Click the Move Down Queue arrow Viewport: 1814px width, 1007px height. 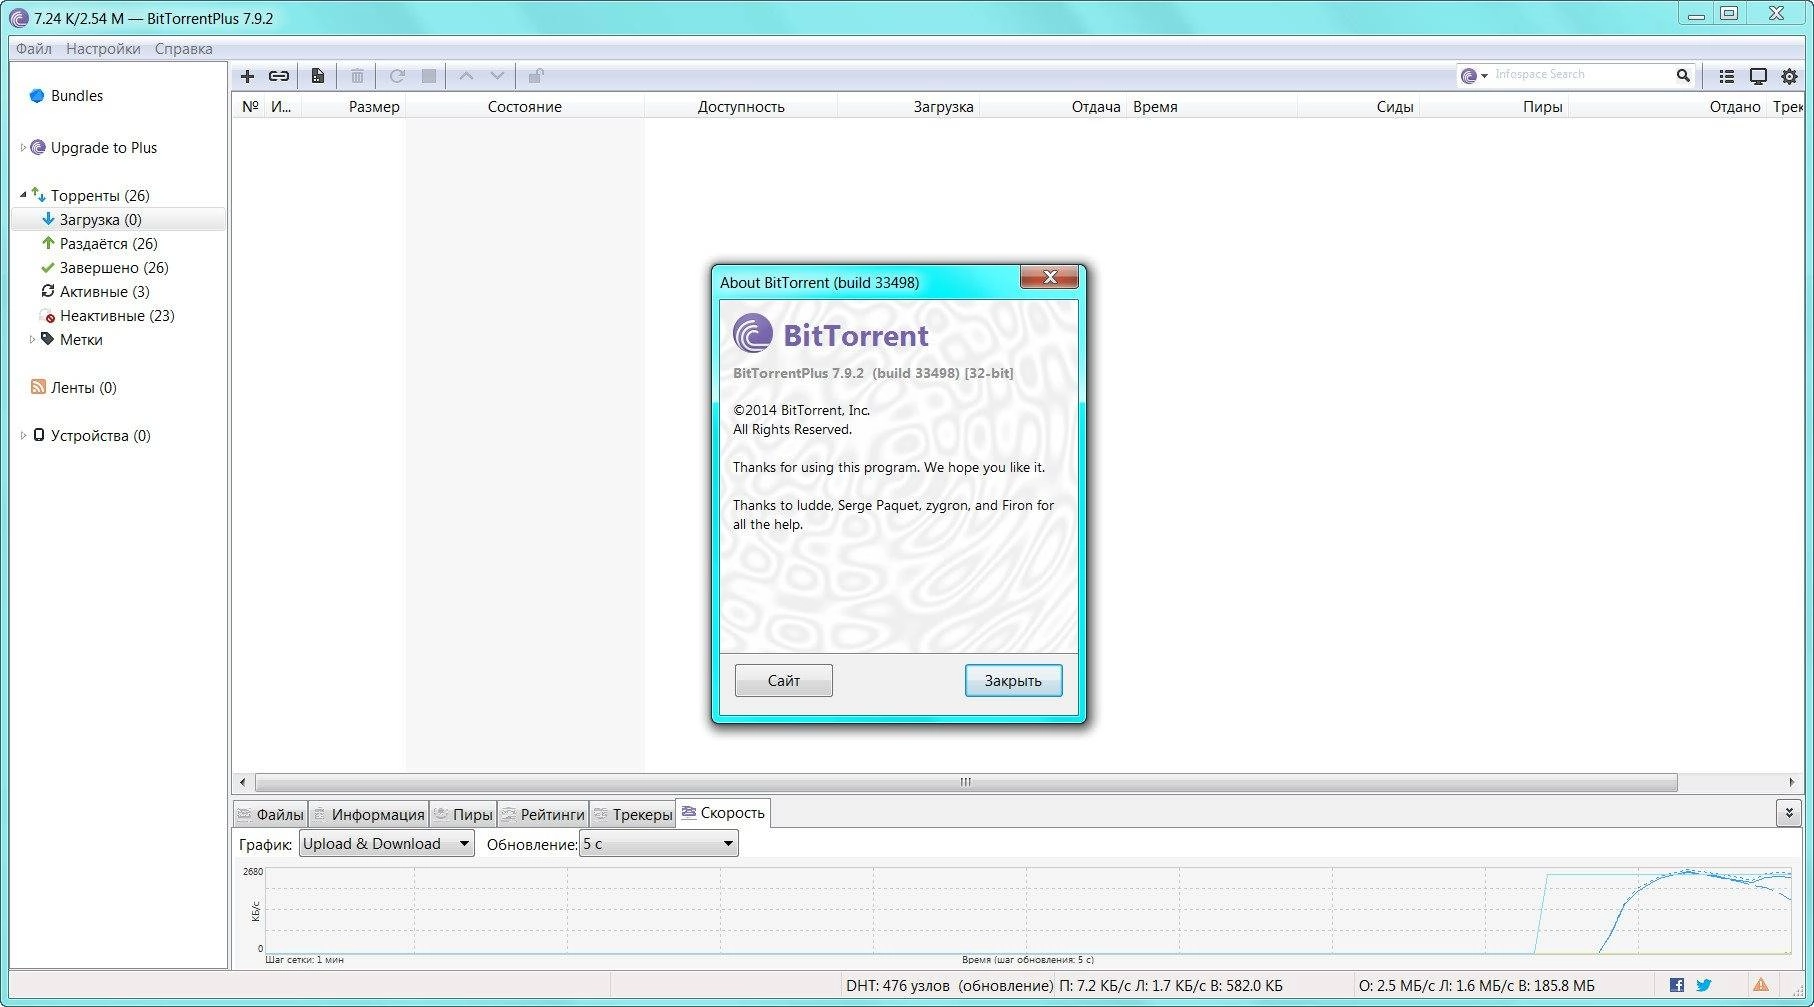pos(497,76)
